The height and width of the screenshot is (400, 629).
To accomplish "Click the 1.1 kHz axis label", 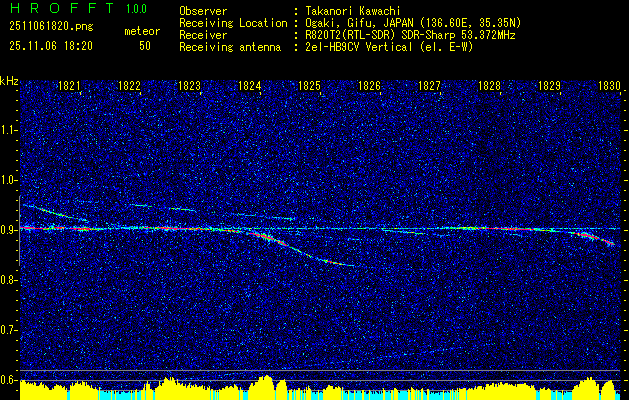I will pyautogui.click(x=8, y=130).
